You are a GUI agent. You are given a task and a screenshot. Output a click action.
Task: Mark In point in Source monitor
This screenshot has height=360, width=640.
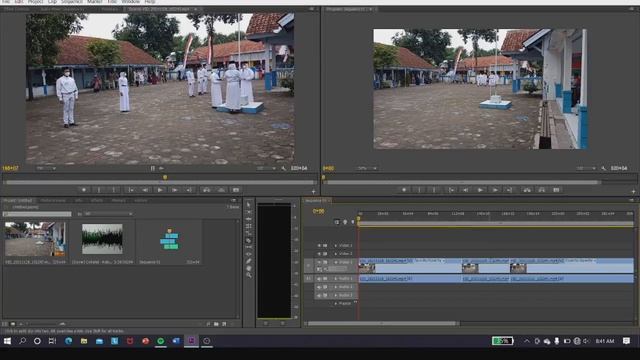99,190
